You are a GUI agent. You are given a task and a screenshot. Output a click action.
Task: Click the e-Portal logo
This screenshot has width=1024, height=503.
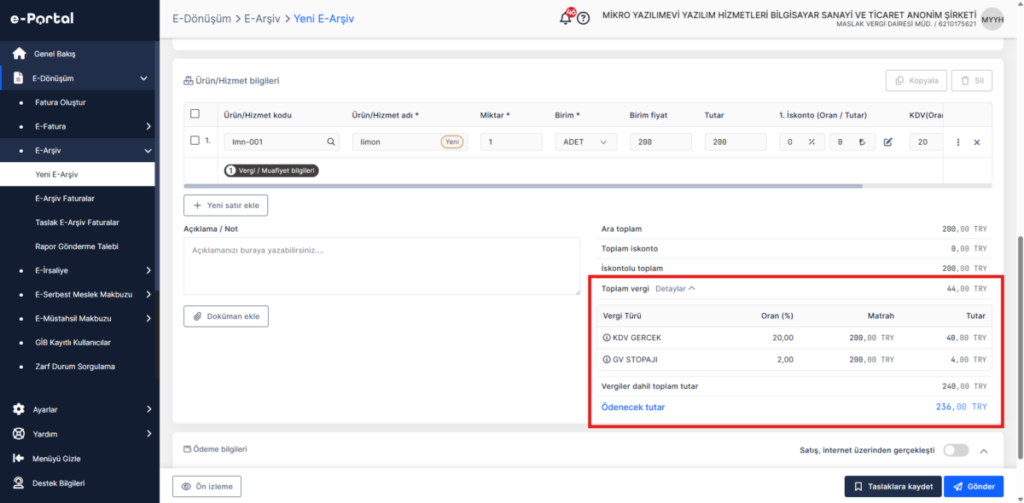[42, 18]
